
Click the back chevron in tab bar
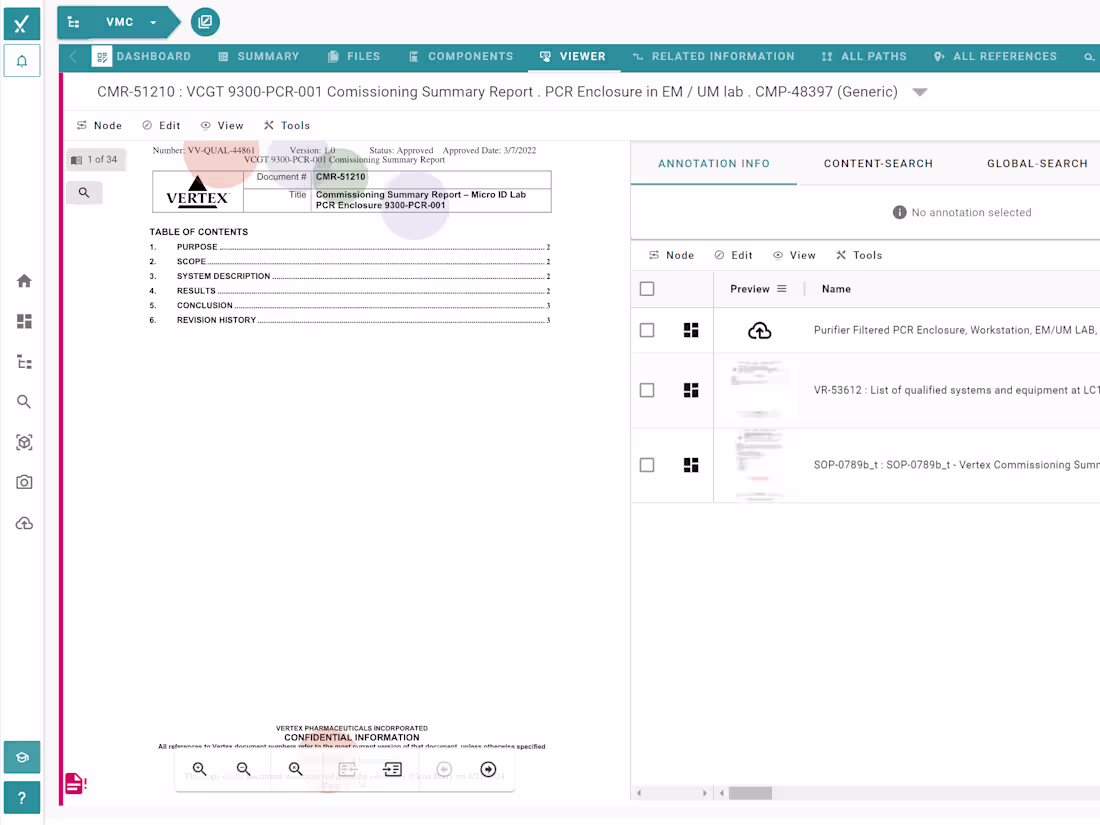click(x=73, y=57)
